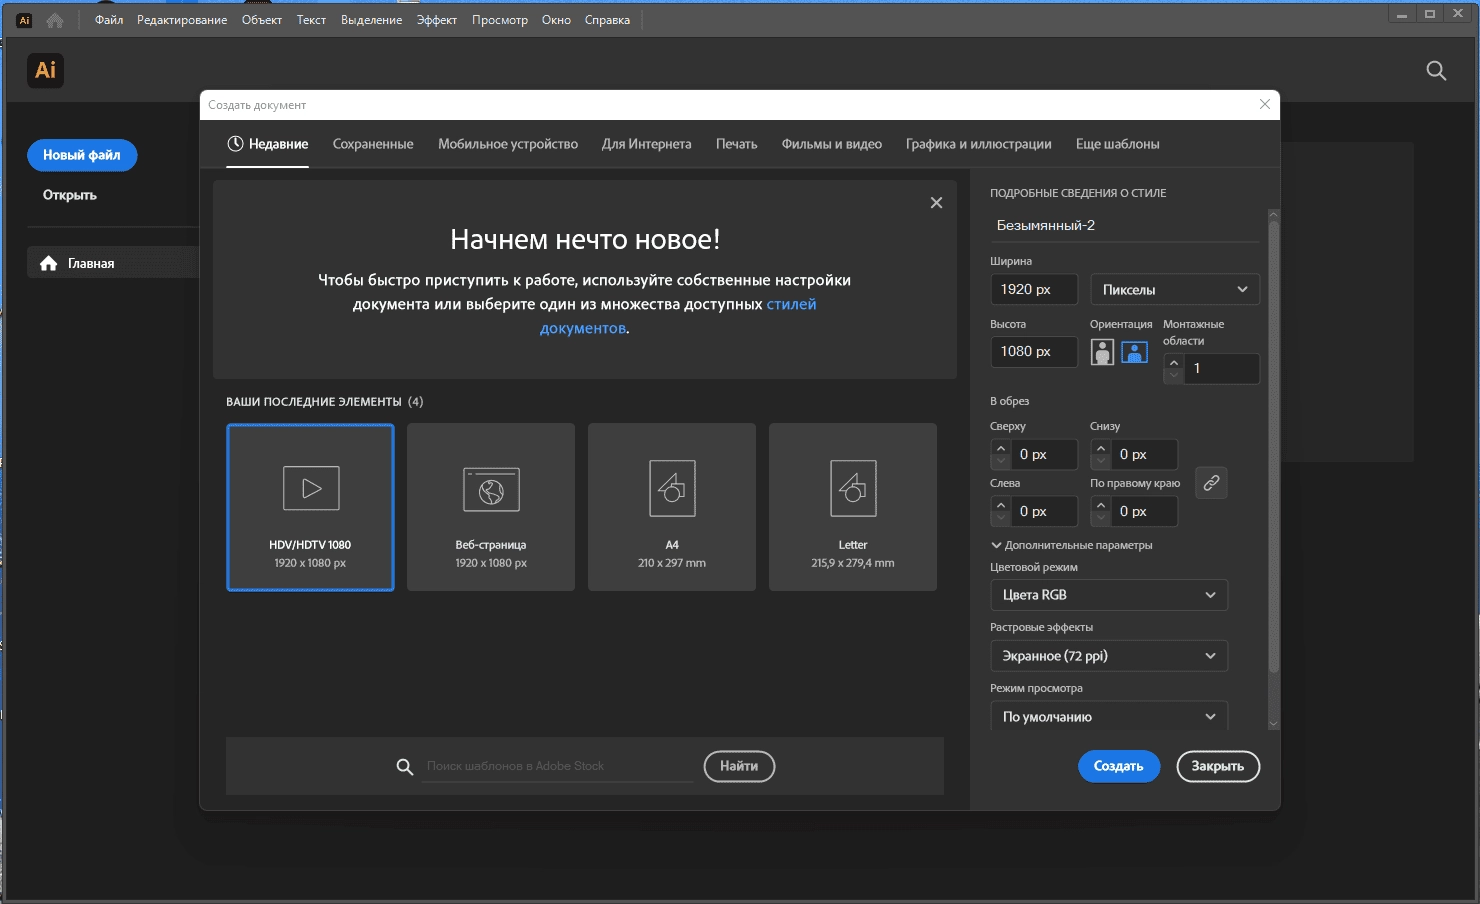
Task: Increase the Сверху bleed value
Action: click(x=1001, y=448)
